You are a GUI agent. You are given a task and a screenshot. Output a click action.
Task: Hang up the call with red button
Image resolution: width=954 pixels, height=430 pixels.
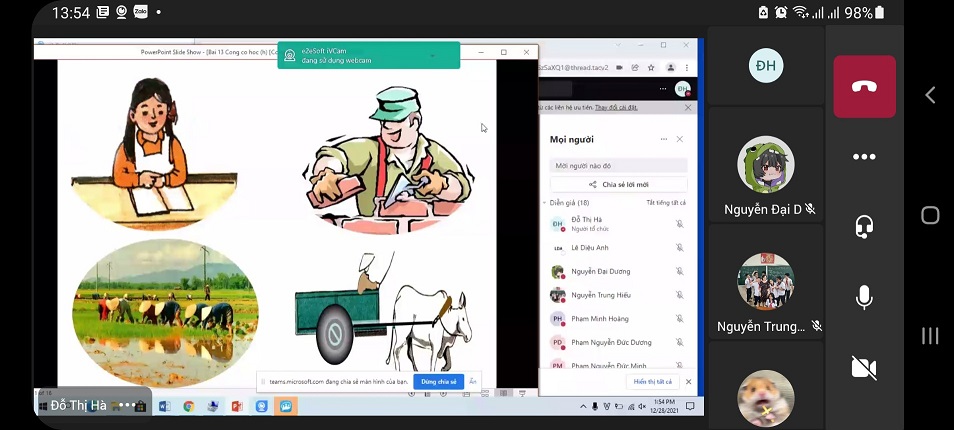(x=864, y=87)
